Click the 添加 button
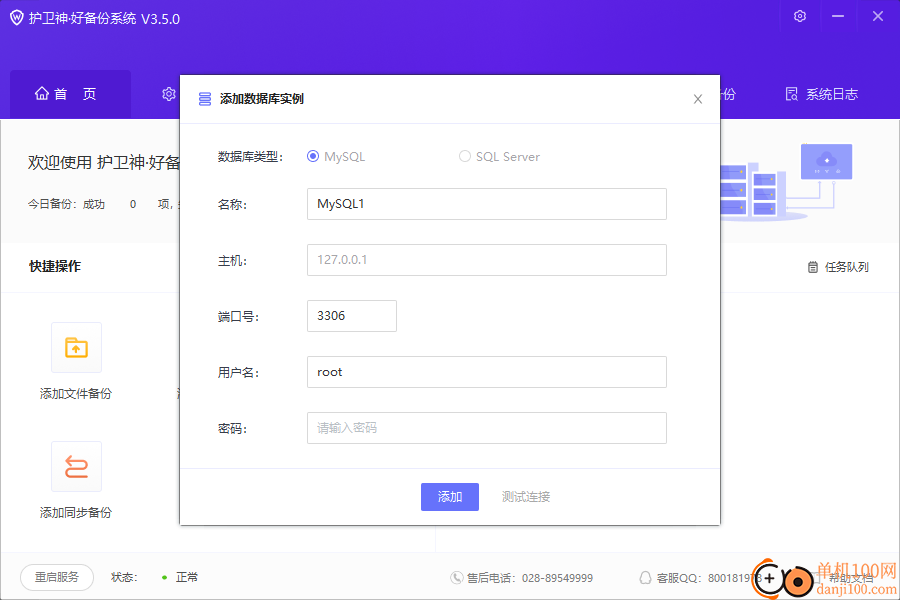900x600 pixels. pyautogui.click(x=449, y=497)
